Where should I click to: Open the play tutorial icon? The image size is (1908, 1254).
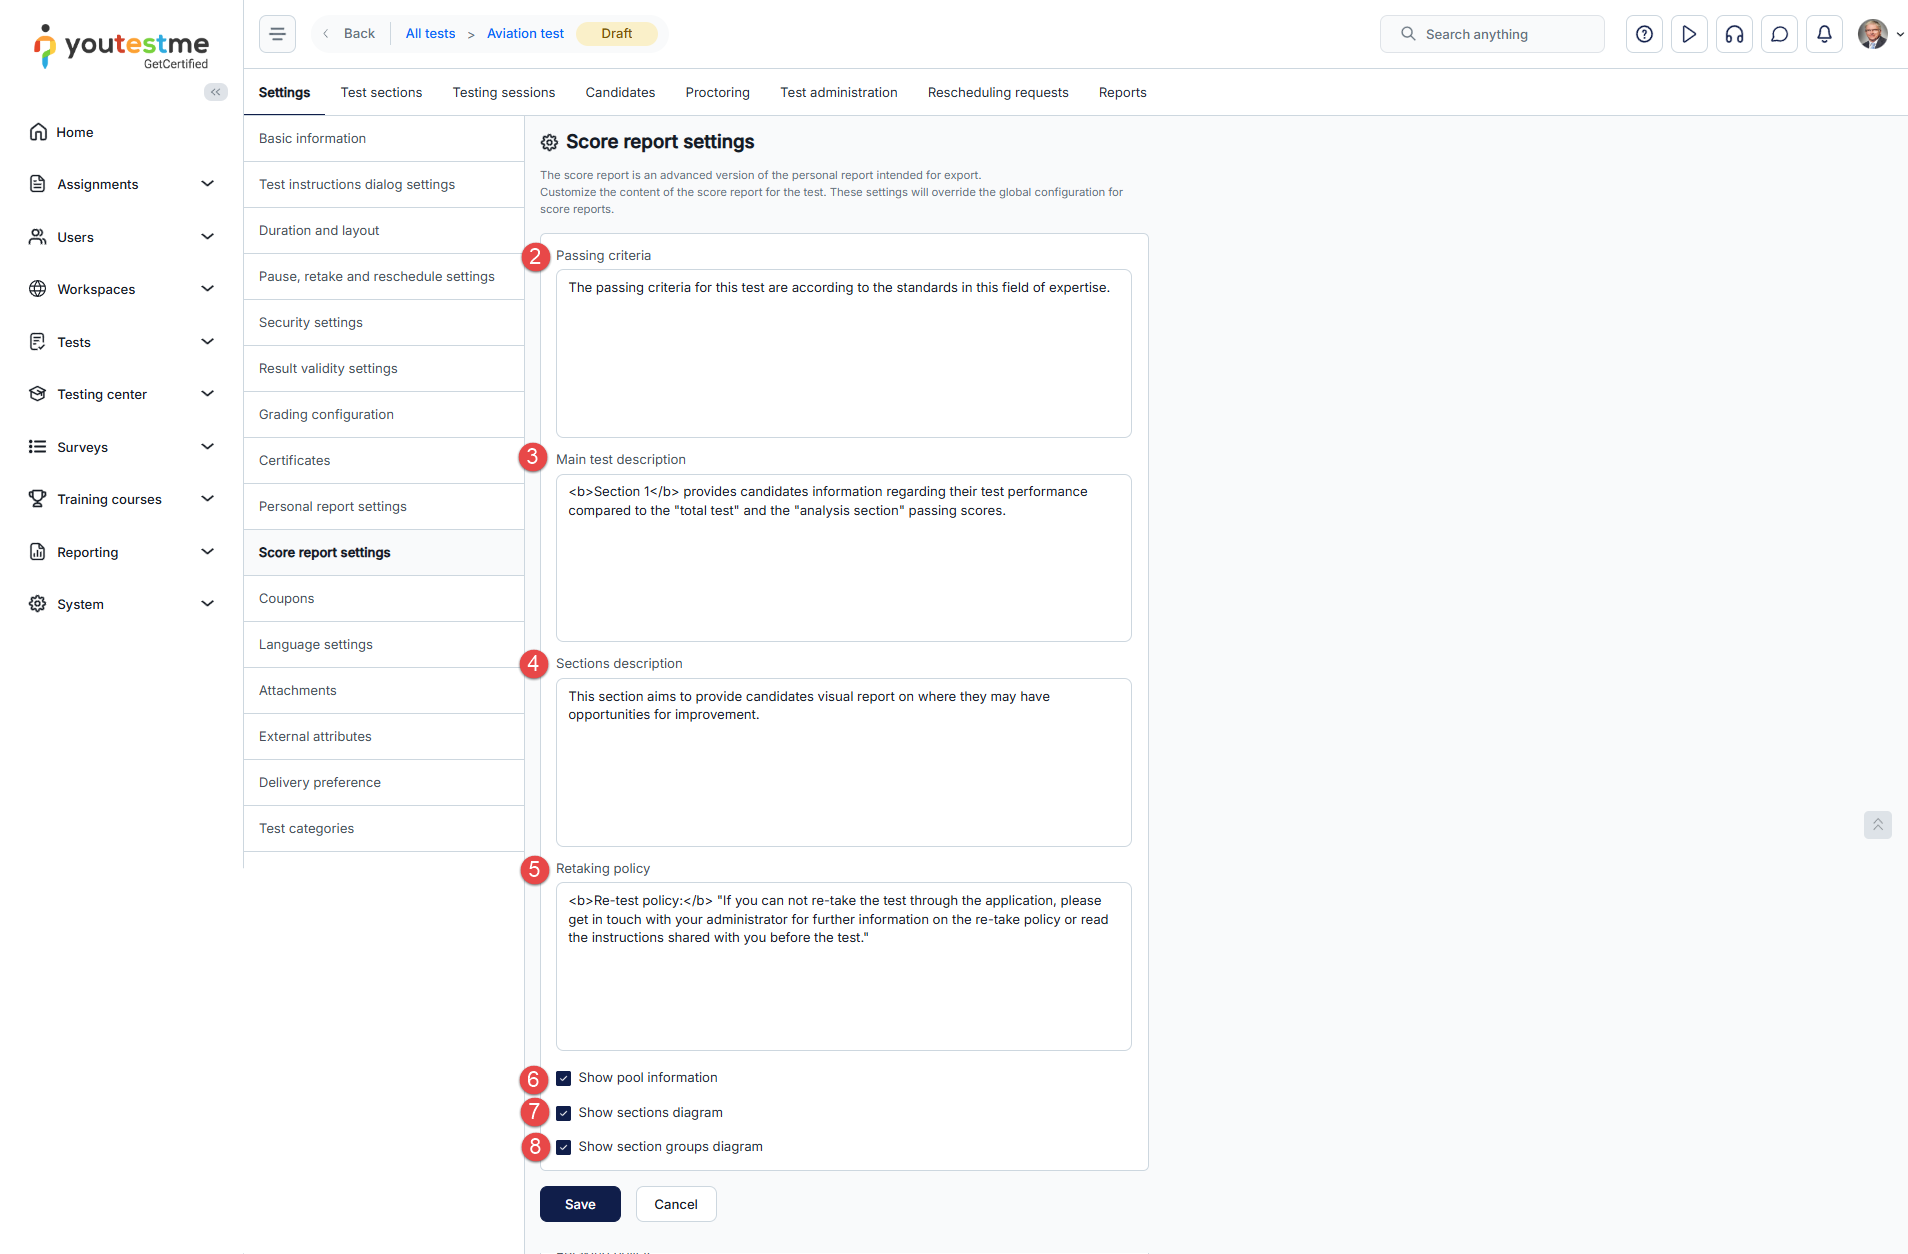coord(1689,34)
